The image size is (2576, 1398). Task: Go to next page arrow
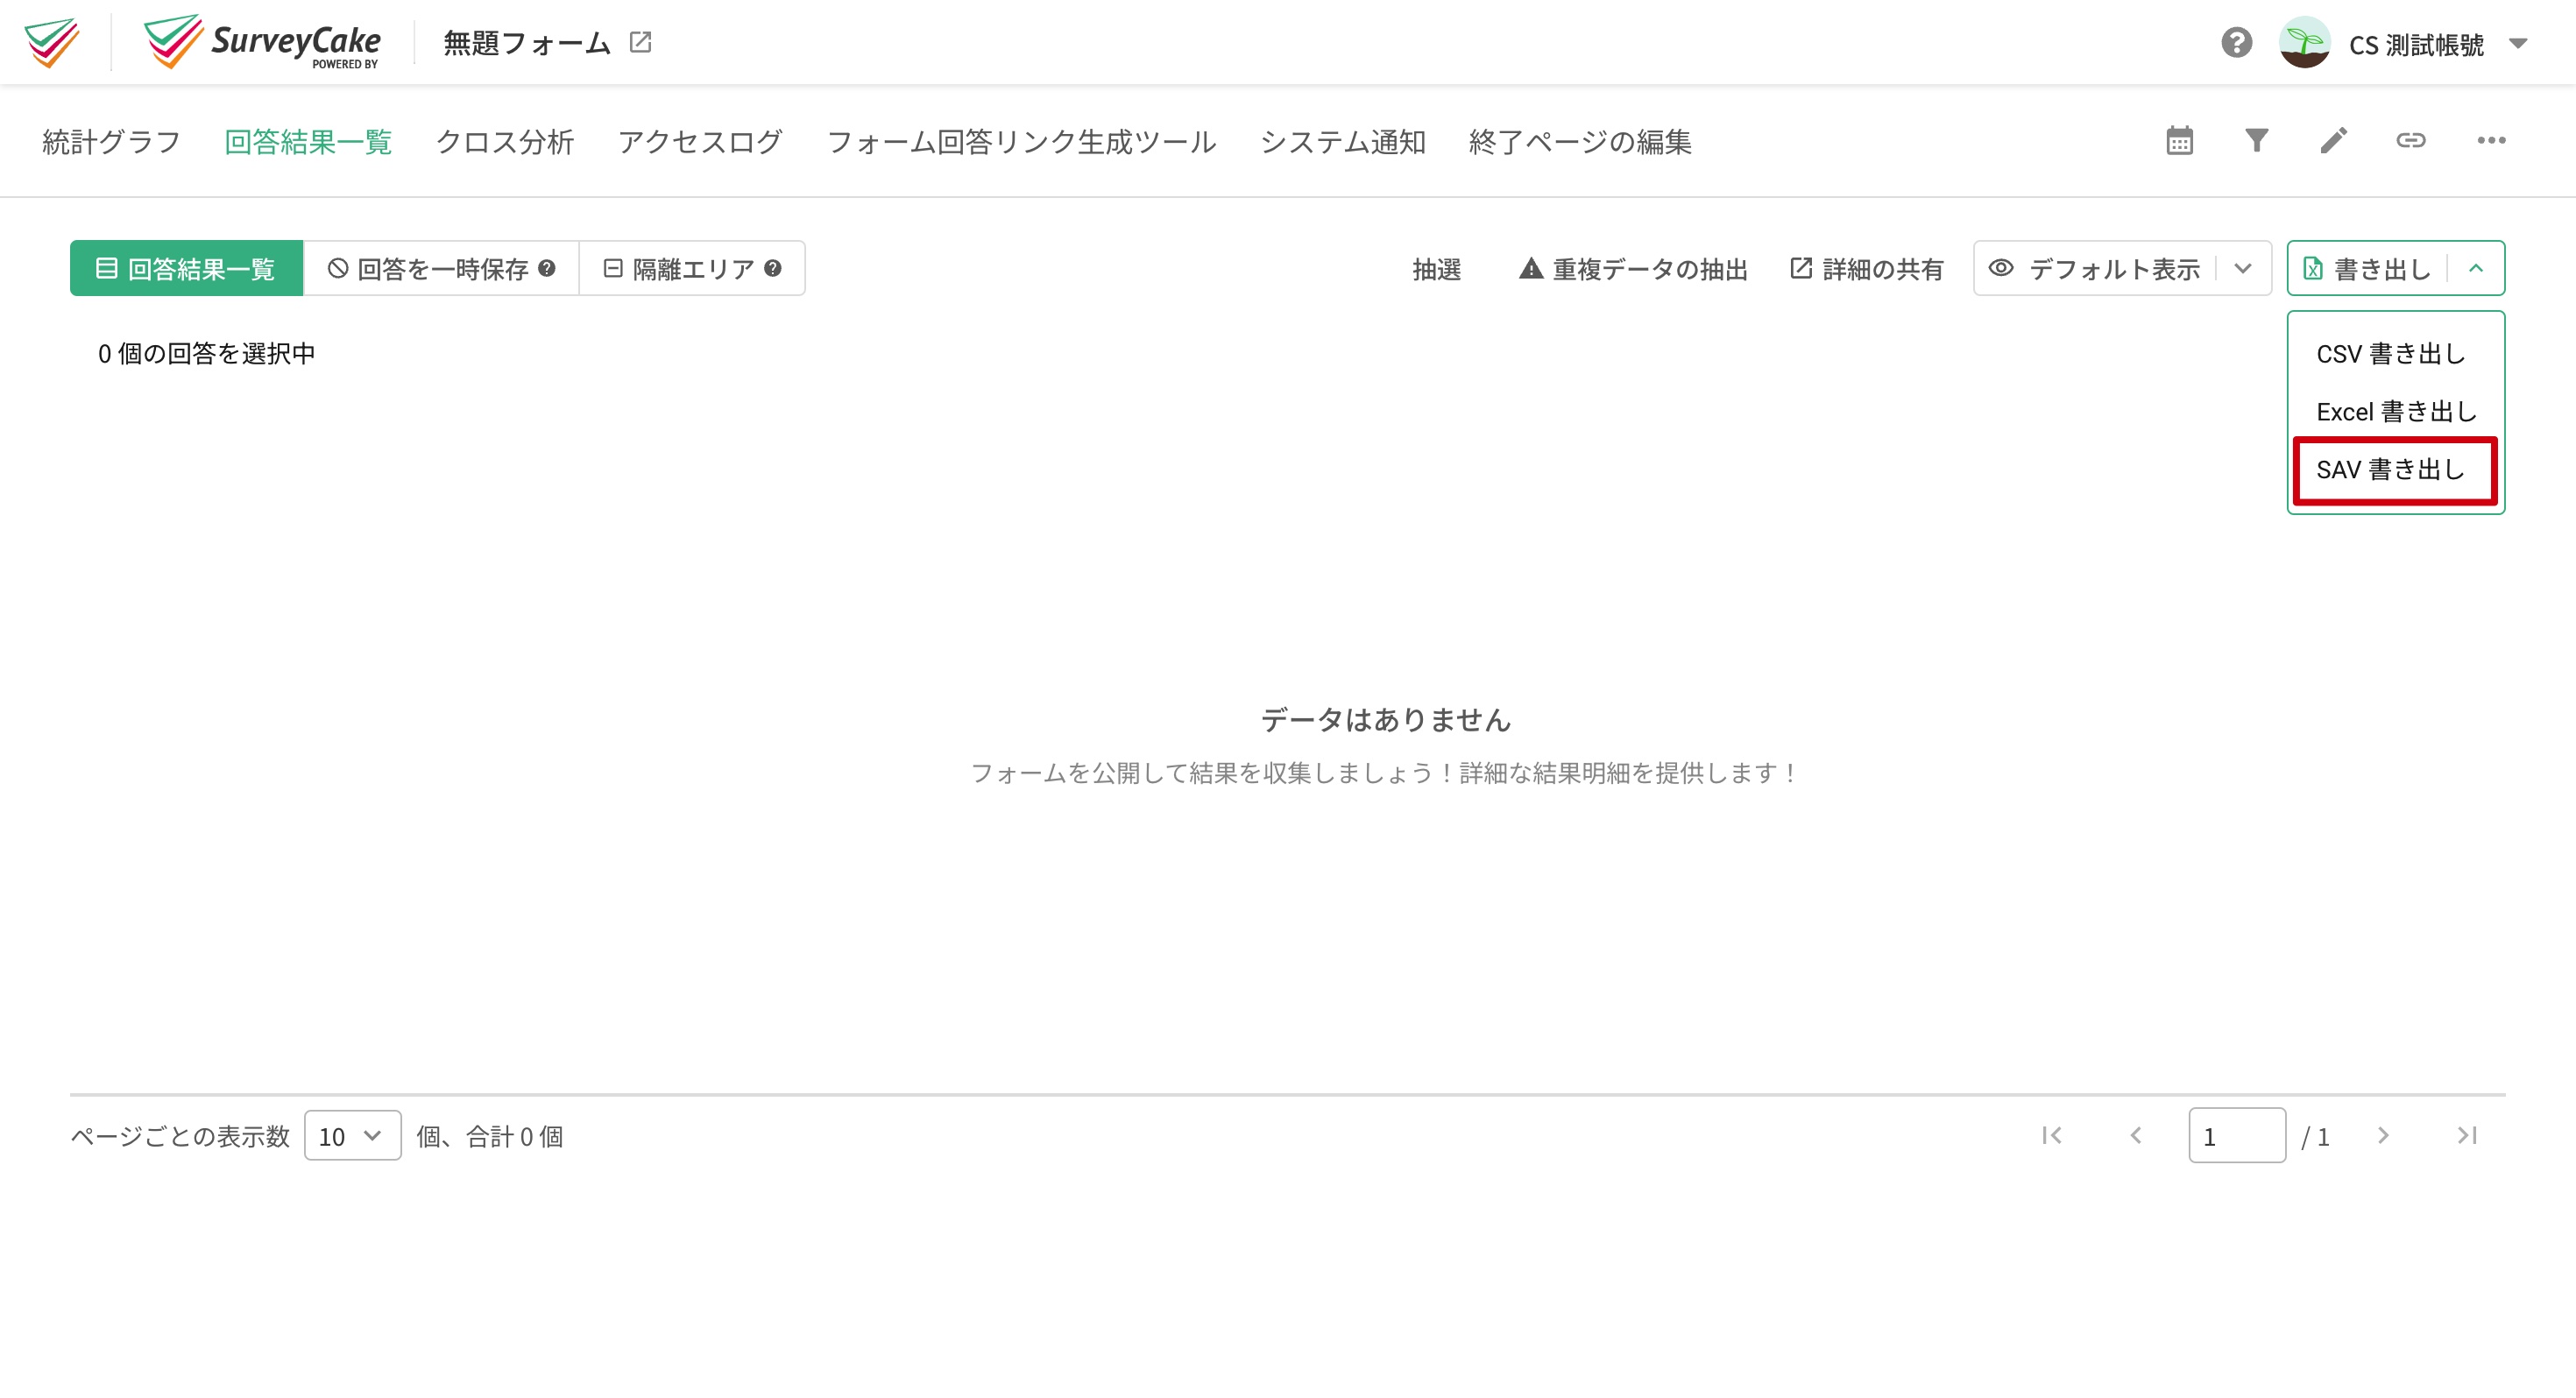2383,1135
